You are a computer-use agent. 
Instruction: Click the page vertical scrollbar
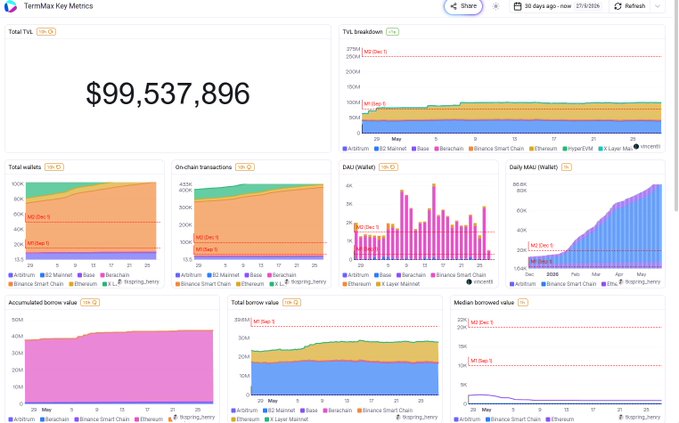pos(676,106)
